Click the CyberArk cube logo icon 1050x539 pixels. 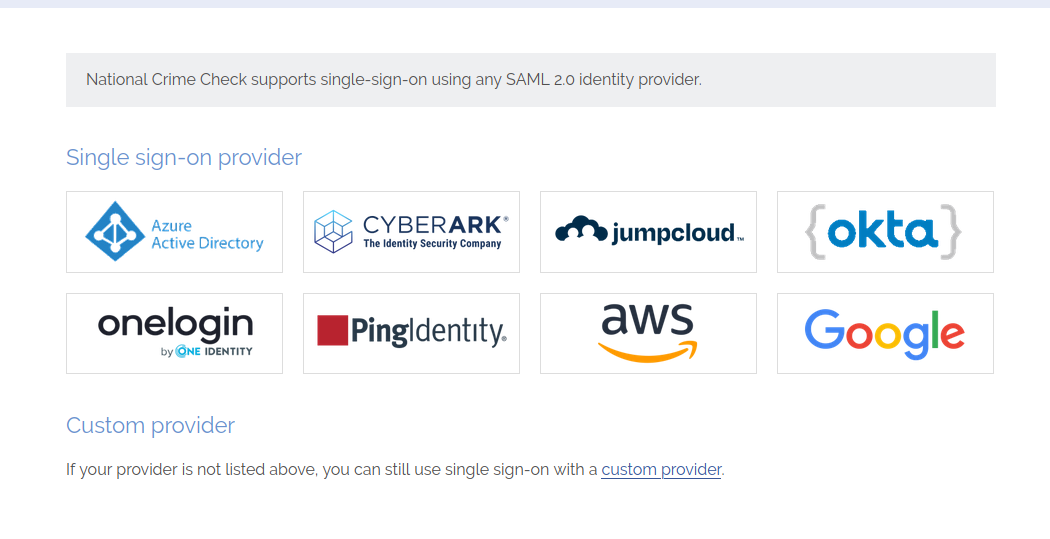pyautogui.click(x=333, y=231)
